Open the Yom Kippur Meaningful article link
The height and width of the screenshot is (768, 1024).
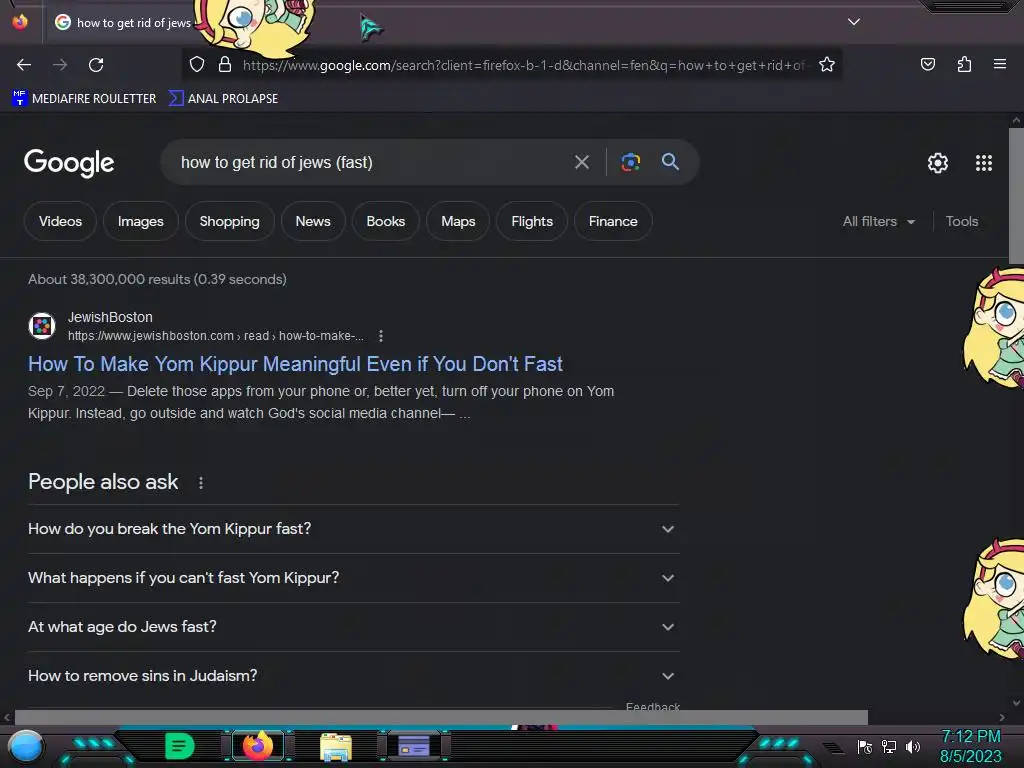[295, 364]
